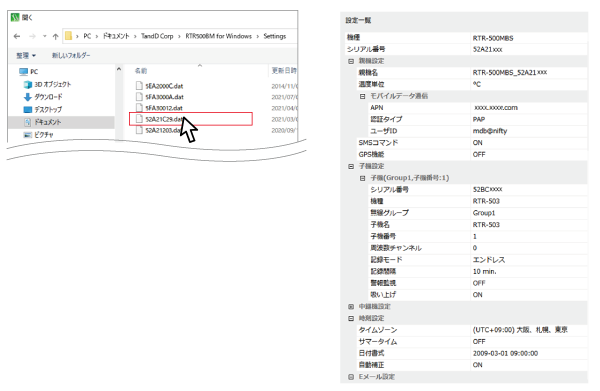Expand the 中継機設定 section

click(351, 307)
